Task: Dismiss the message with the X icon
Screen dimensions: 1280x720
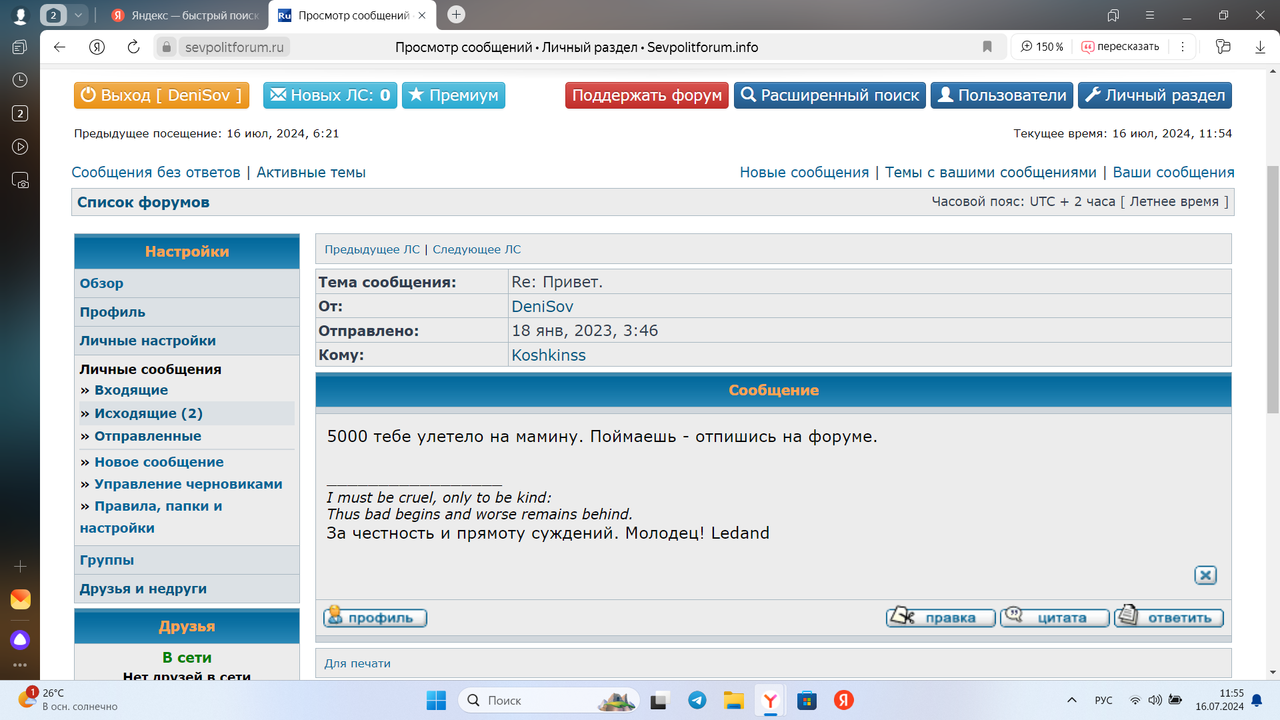Action: tap(1205, 575)
